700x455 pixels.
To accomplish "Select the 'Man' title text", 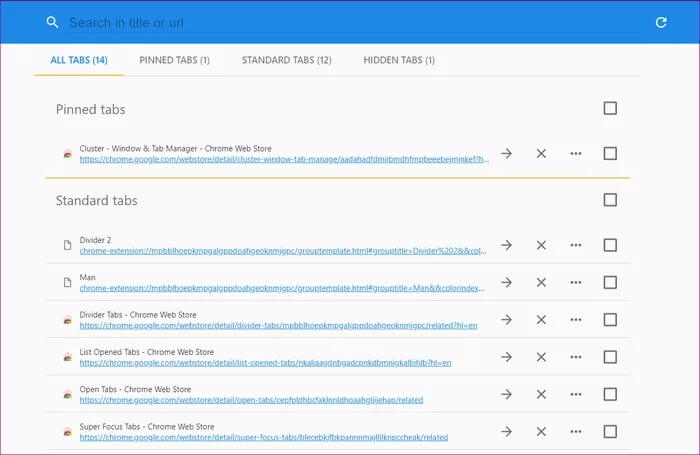I will [x=88, y=277].
